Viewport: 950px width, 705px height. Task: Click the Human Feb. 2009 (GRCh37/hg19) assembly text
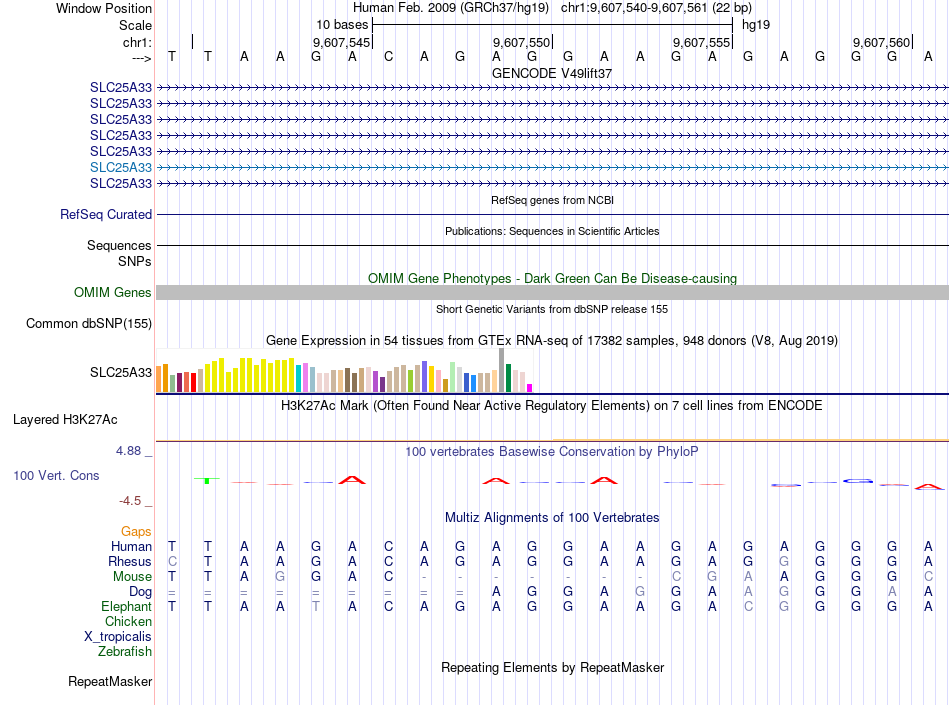451,8
